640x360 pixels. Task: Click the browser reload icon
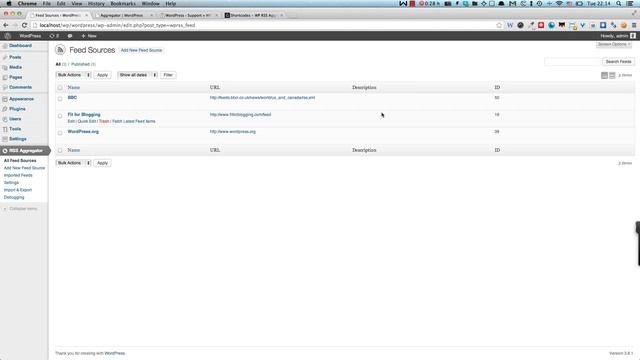pyautogui.click(x=24, y=25)
